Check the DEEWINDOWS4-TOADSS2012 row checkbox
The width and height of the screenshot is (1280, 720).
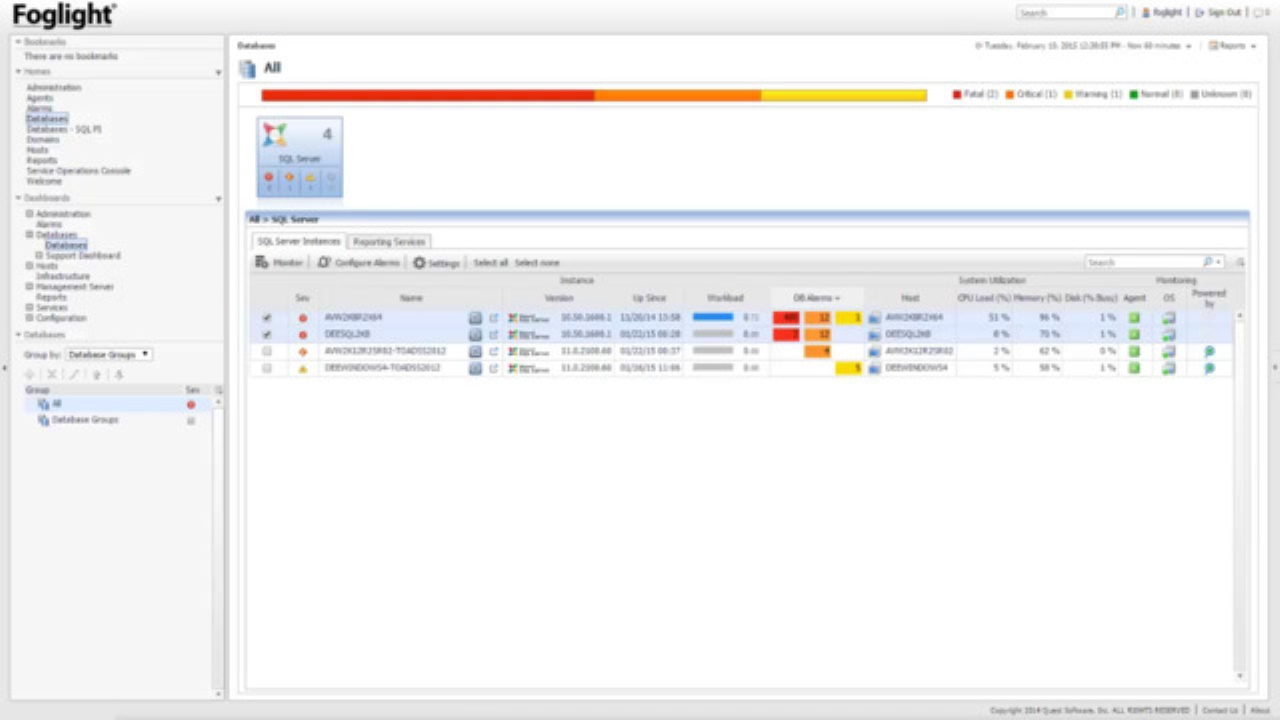(266, 368)
